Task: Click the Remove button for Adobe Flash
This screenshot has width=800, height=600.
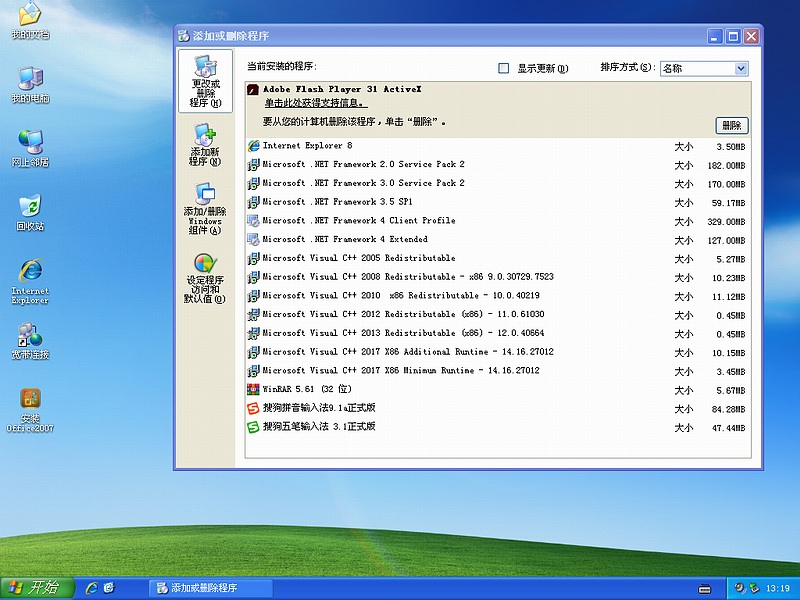Action: [x=732, y=126]
